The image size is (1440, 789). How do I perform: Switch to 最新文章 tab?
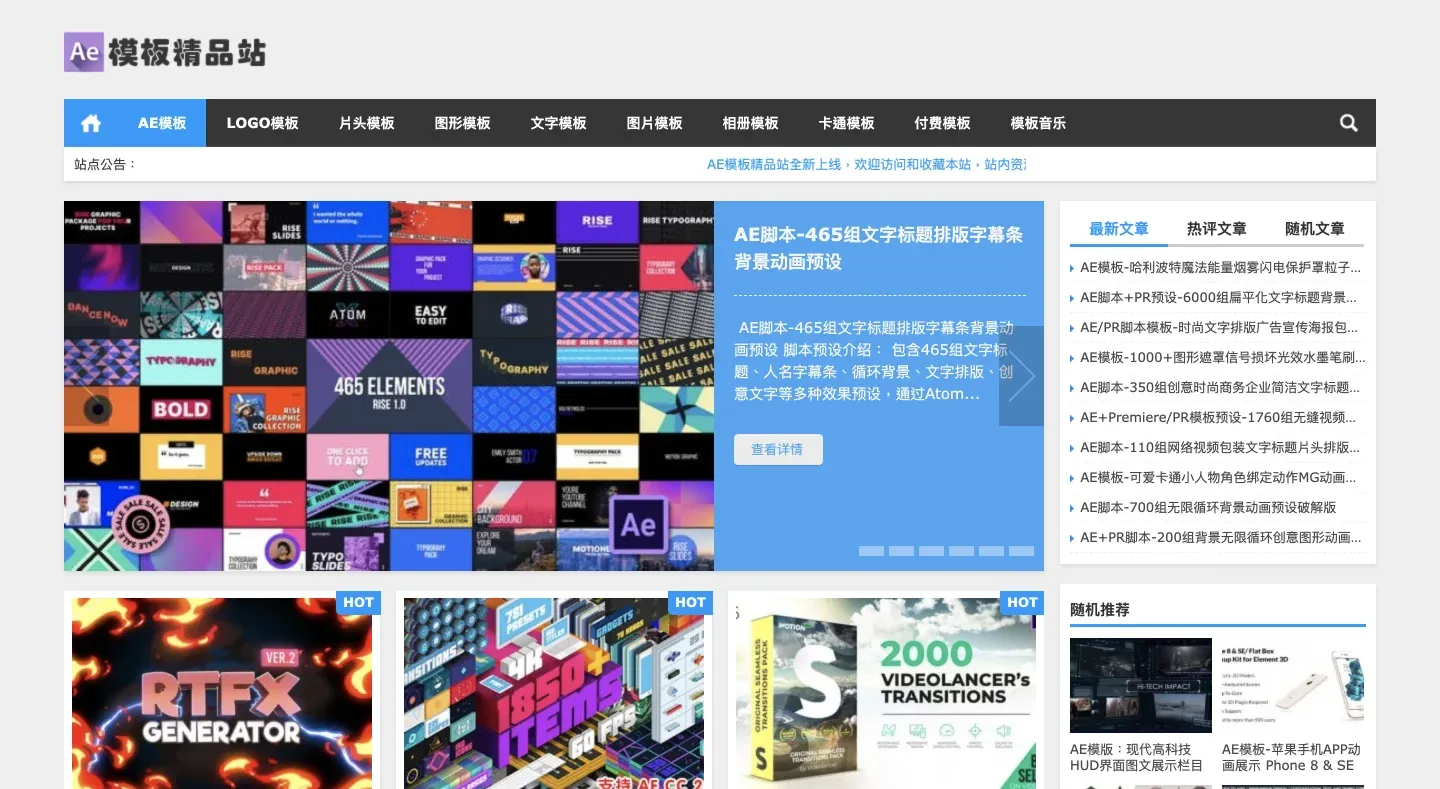coord(1119,229)
